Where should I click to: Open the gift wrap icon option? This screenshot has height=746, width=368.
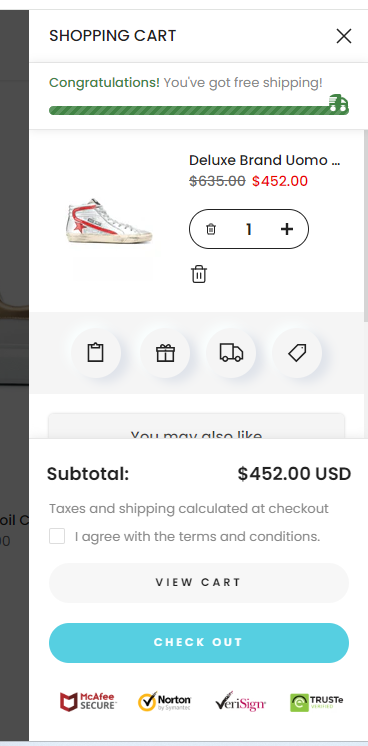[165, 353]
